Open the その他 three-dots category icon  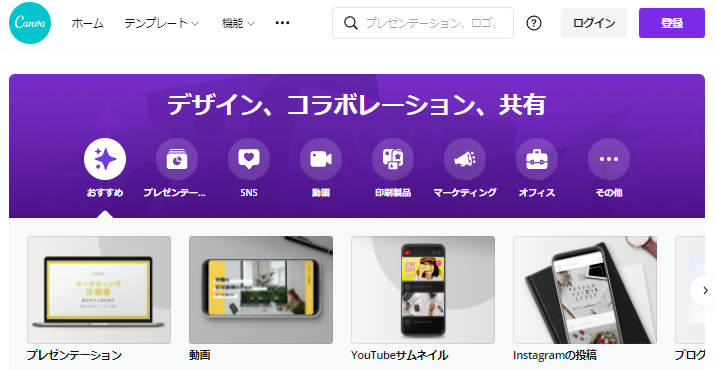(609, 159)
